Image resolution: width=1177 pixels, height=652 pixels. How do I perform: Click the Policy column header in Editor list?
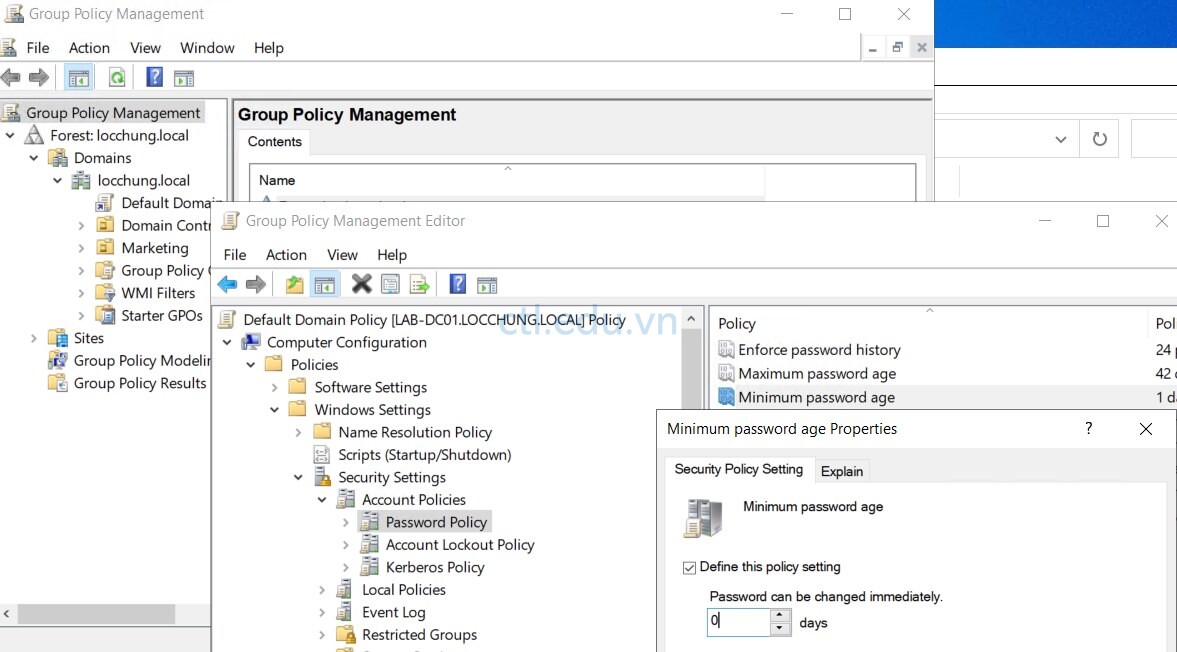(929, 323)
